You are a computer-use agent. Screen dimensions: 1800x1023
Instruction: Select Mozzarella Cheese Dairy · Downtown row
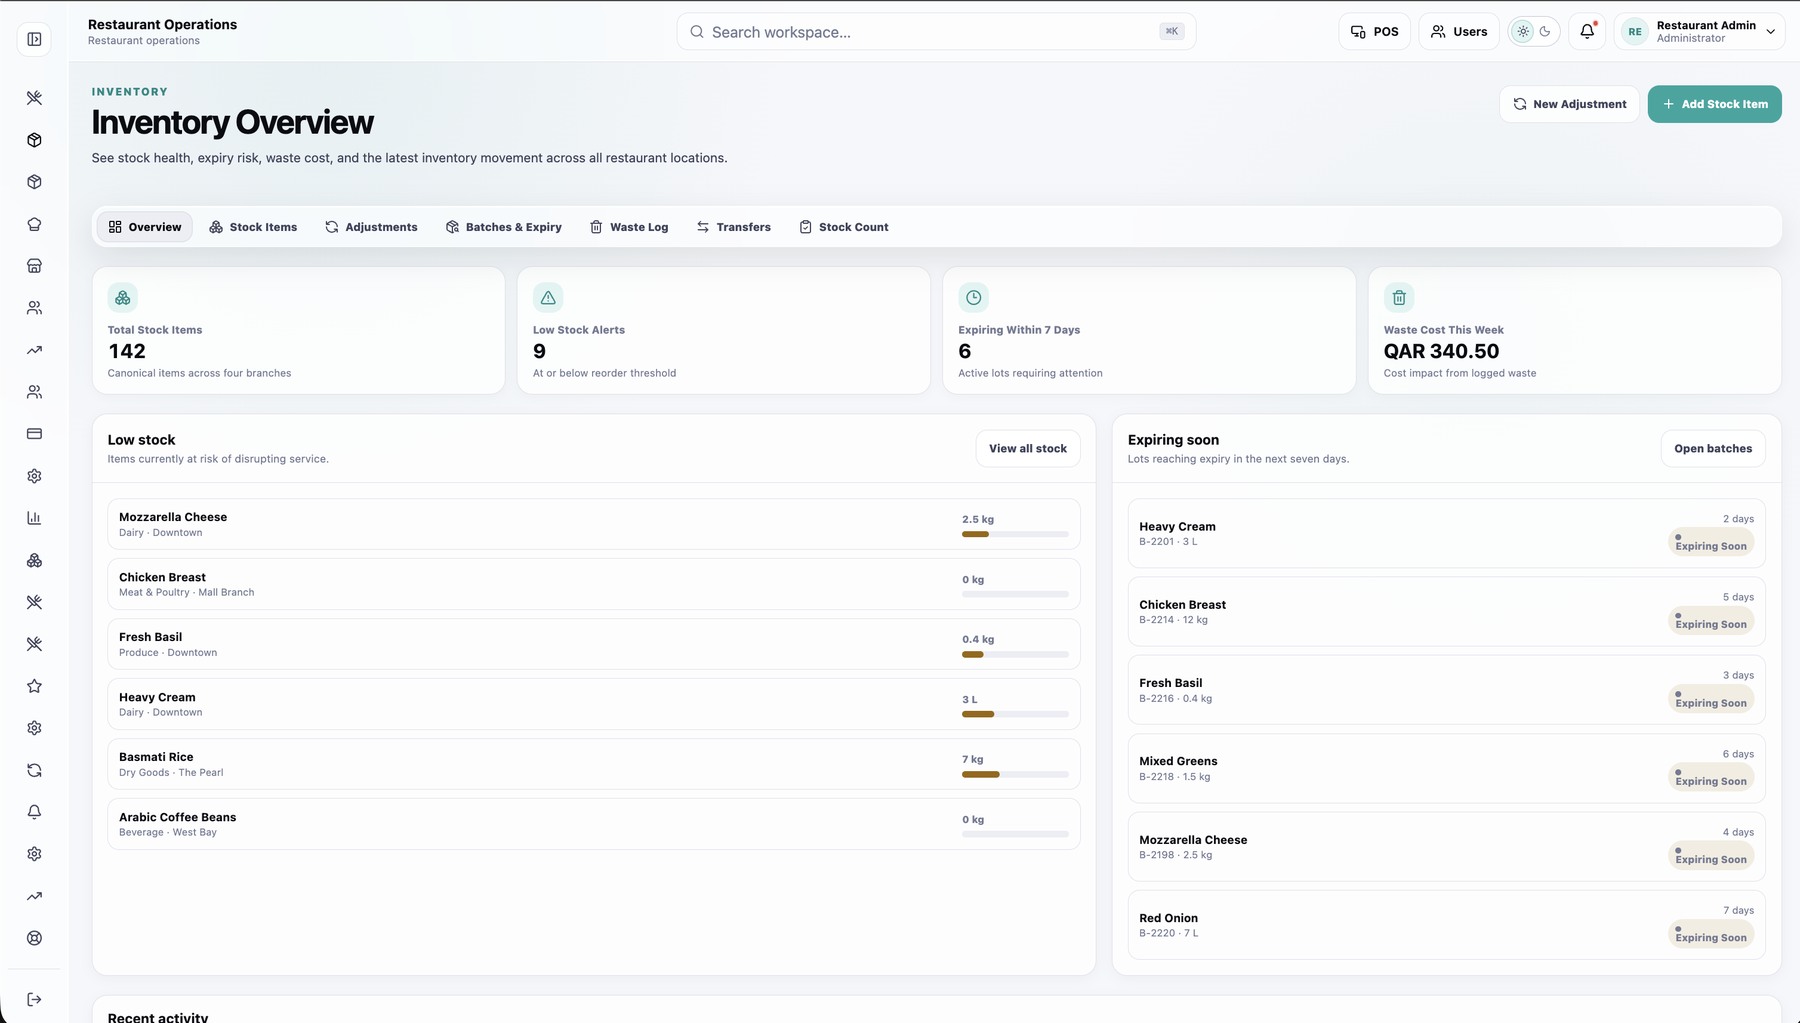click(x=594, y=524)
